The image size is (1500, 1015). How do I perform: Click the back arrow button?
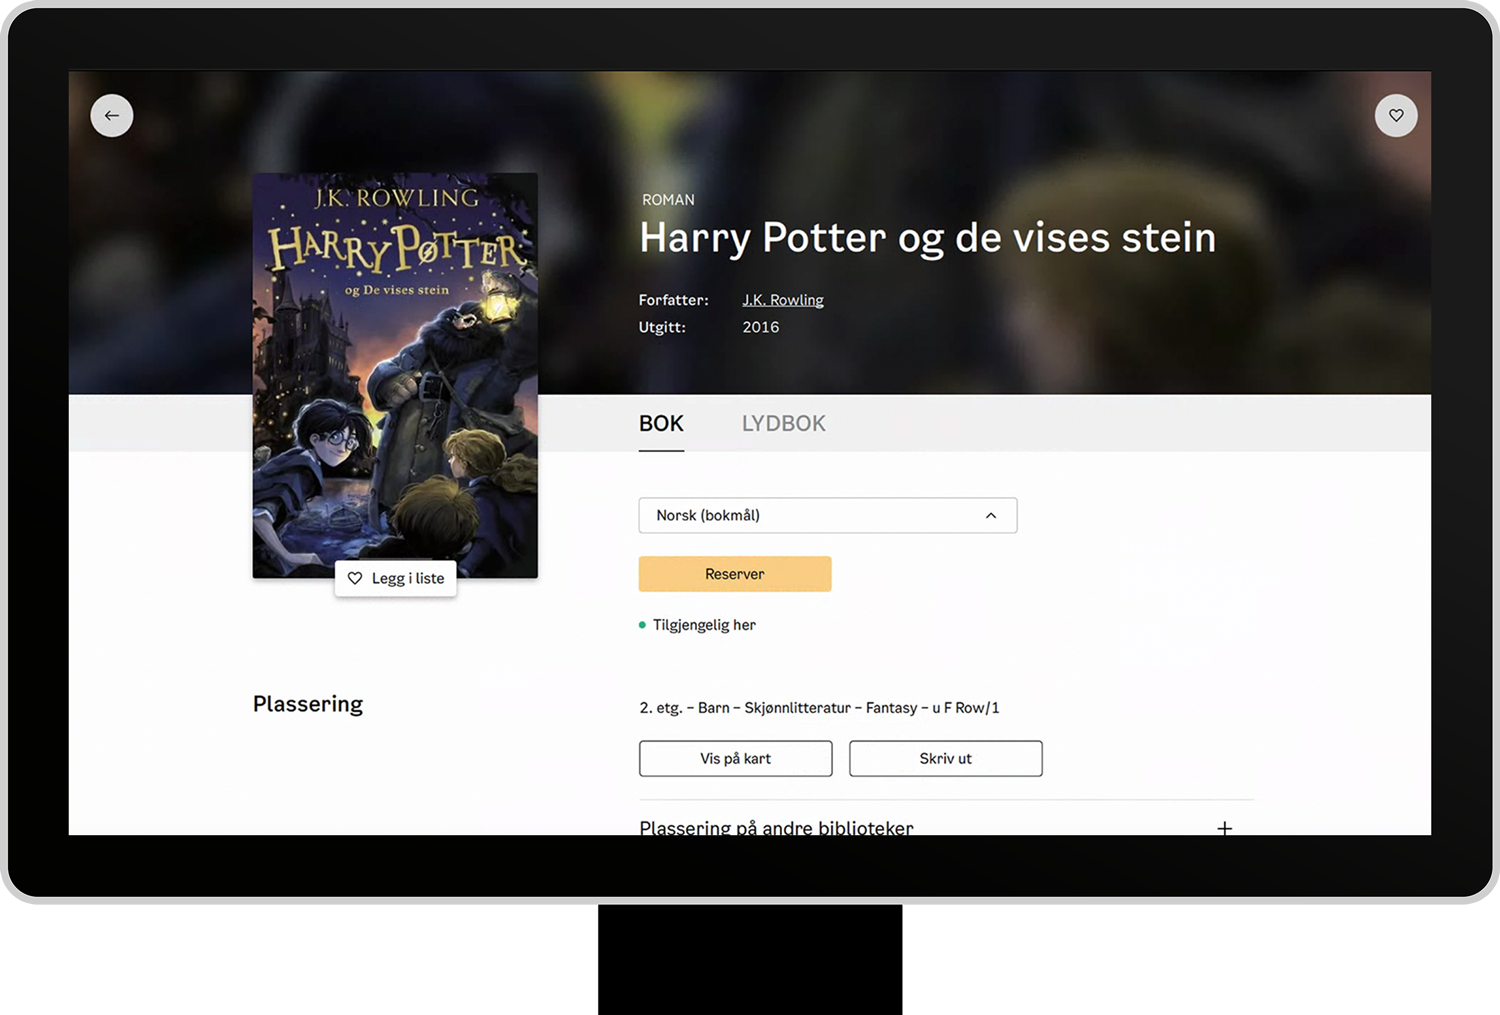[x=112, y=116]
